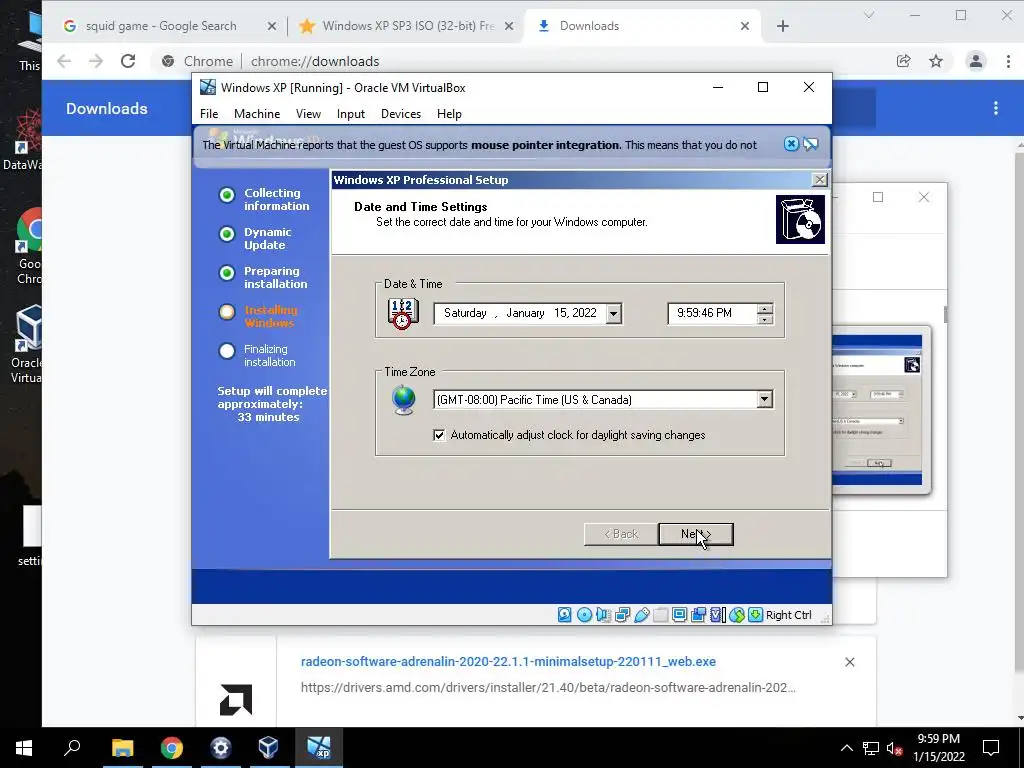Open Chrome tab search chevron
This screenshot has width=1024, height=768.
coord(869,16)
